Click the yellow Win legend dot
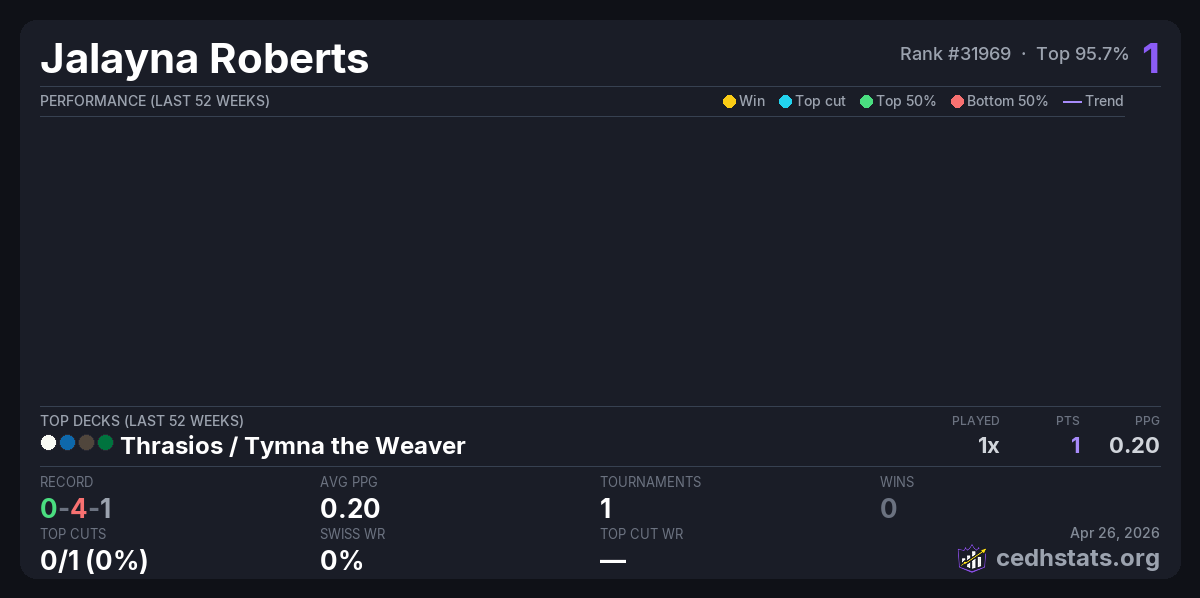The height and width of the screenshot is (598, 1200). [729, 101]
